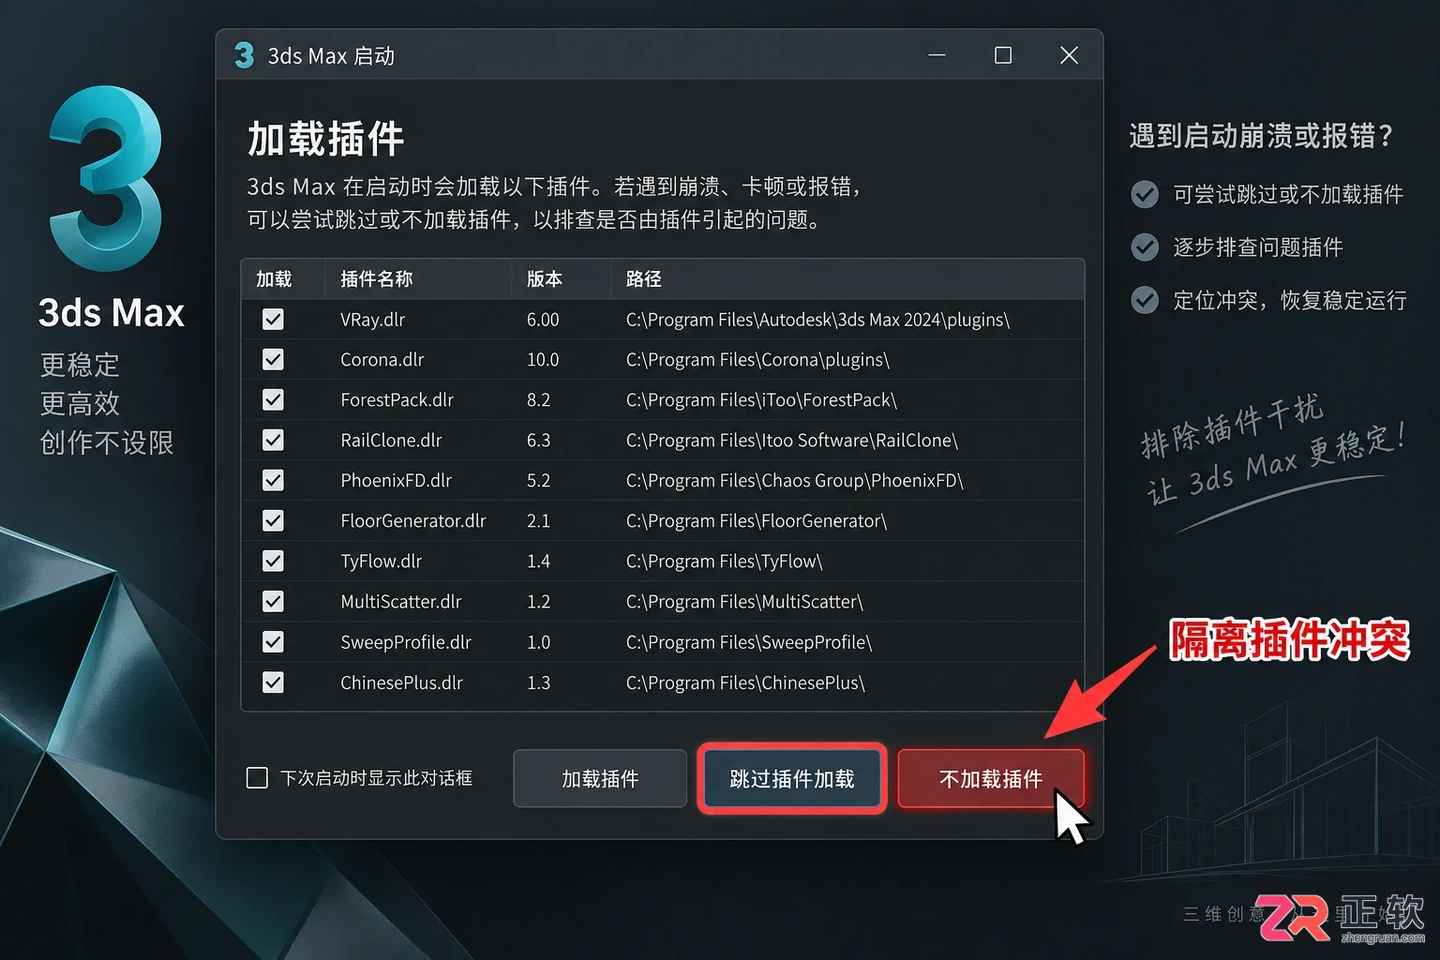Viewport: 1440px width, 960px height.
Task: Toggle the SweepProfile.dlr checkbox
Action: point(273,642)
